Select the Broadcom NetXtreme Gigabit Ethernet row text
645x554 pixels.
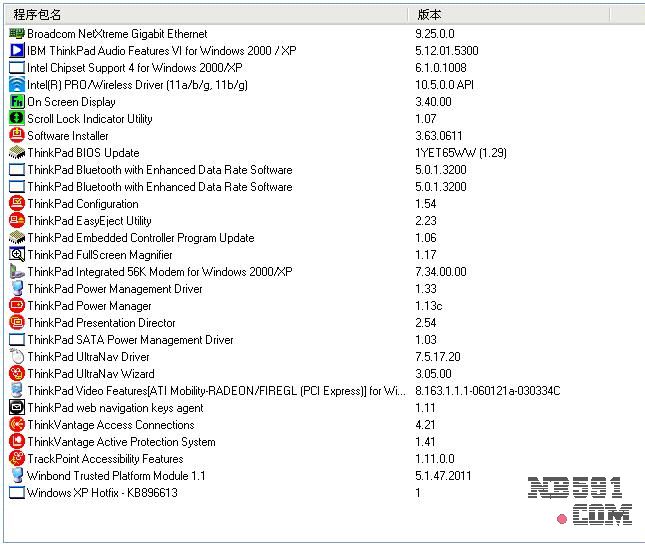[x=117, y=34]
